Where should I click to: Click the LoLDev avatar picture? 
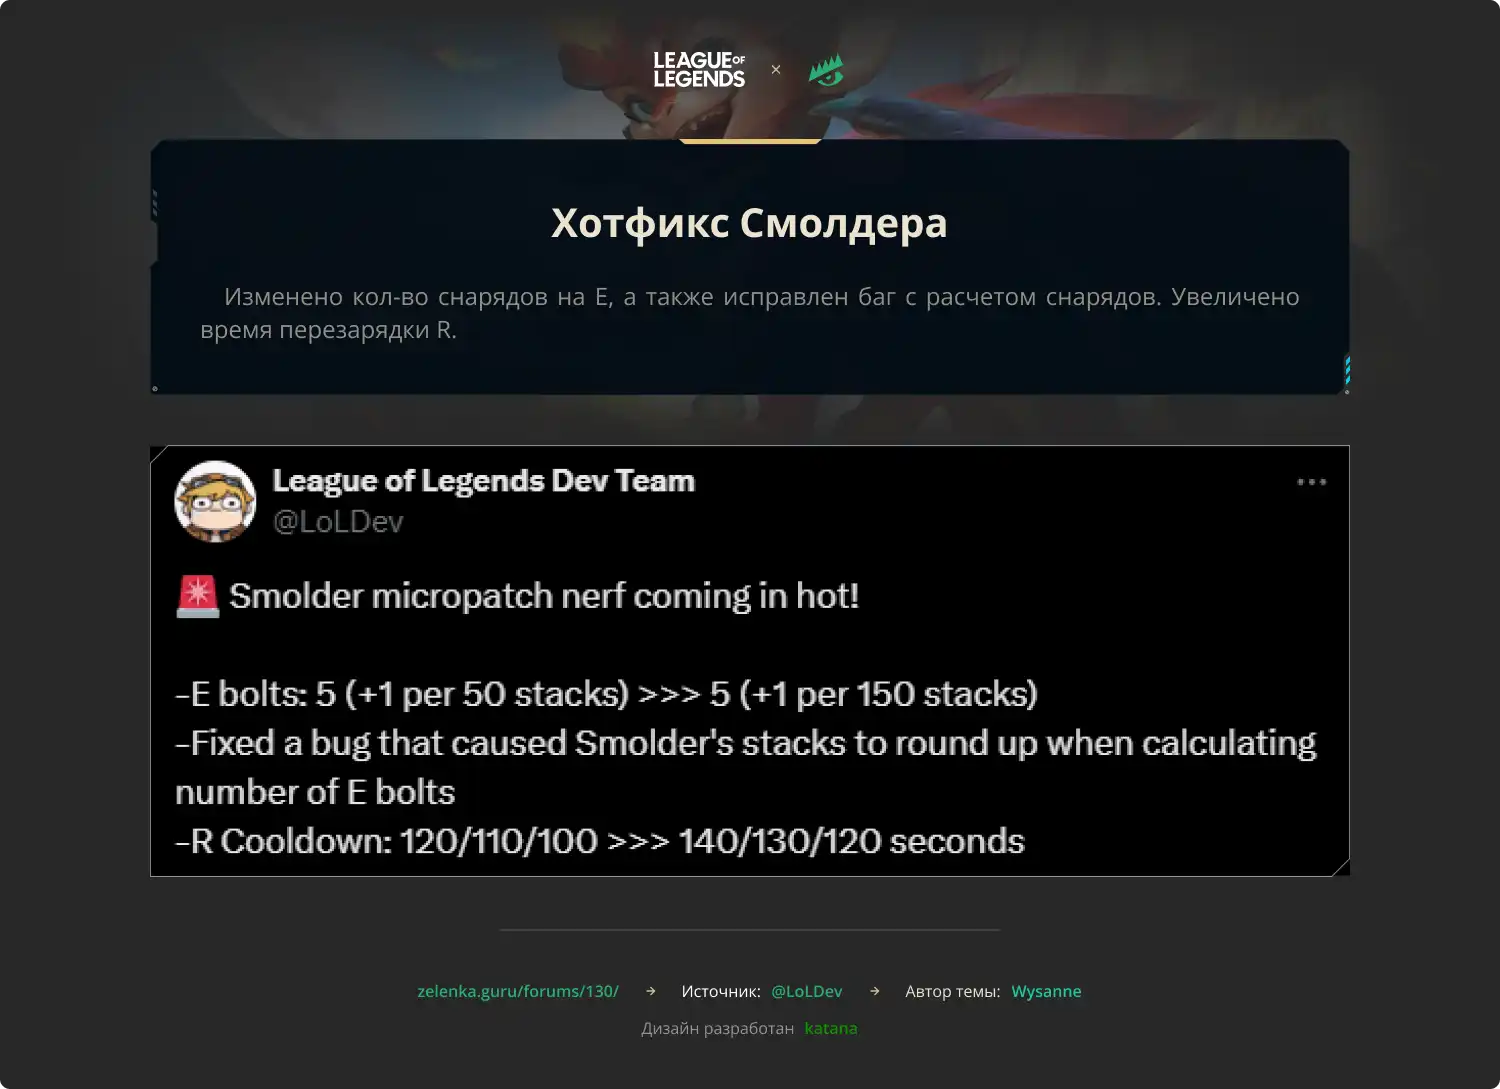coord(215,501)
